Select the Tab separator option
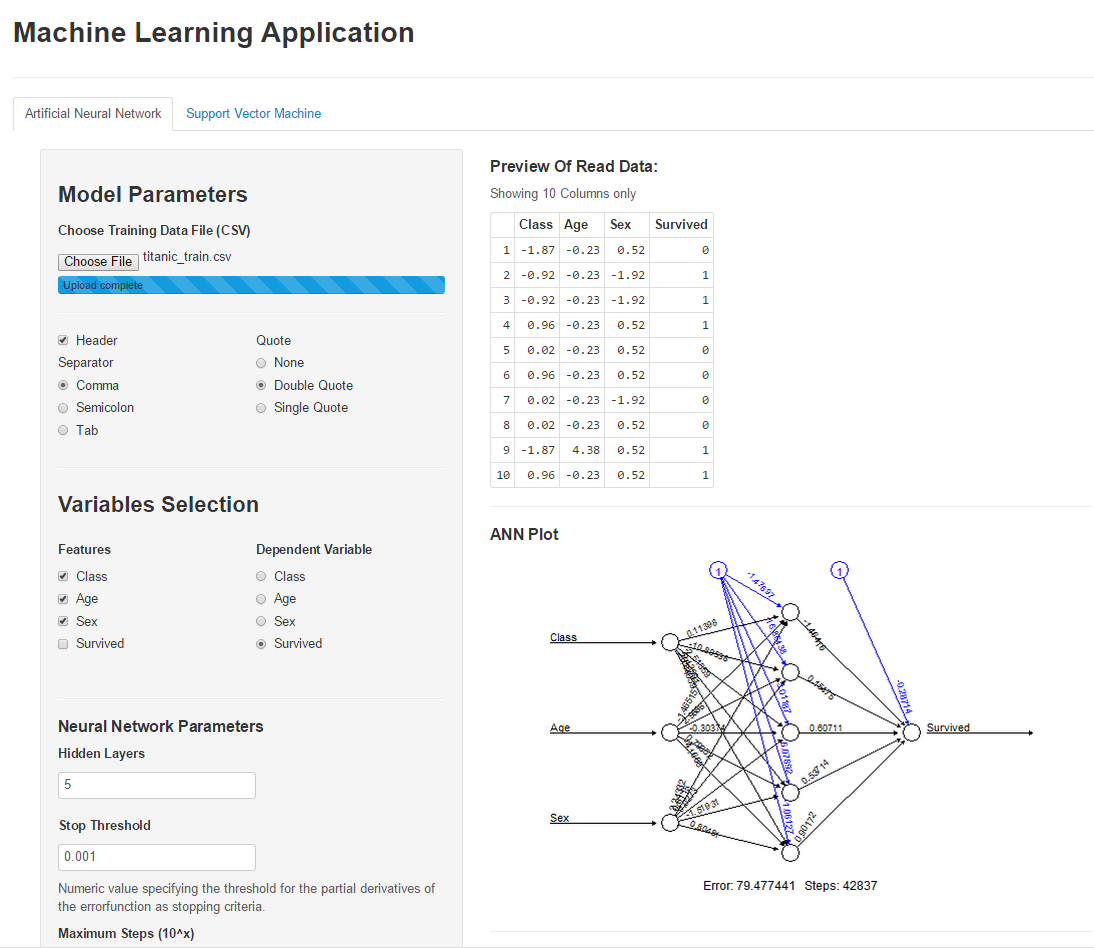 coord(63,430)
